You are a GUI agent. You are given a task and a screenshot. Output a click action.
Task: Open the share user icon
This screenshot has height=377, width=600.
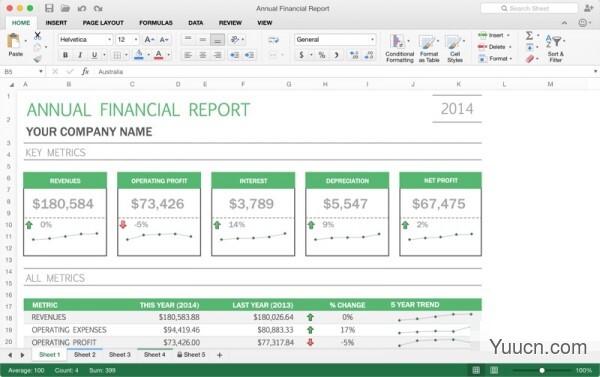pyautogui.click(x=589, y=8)
